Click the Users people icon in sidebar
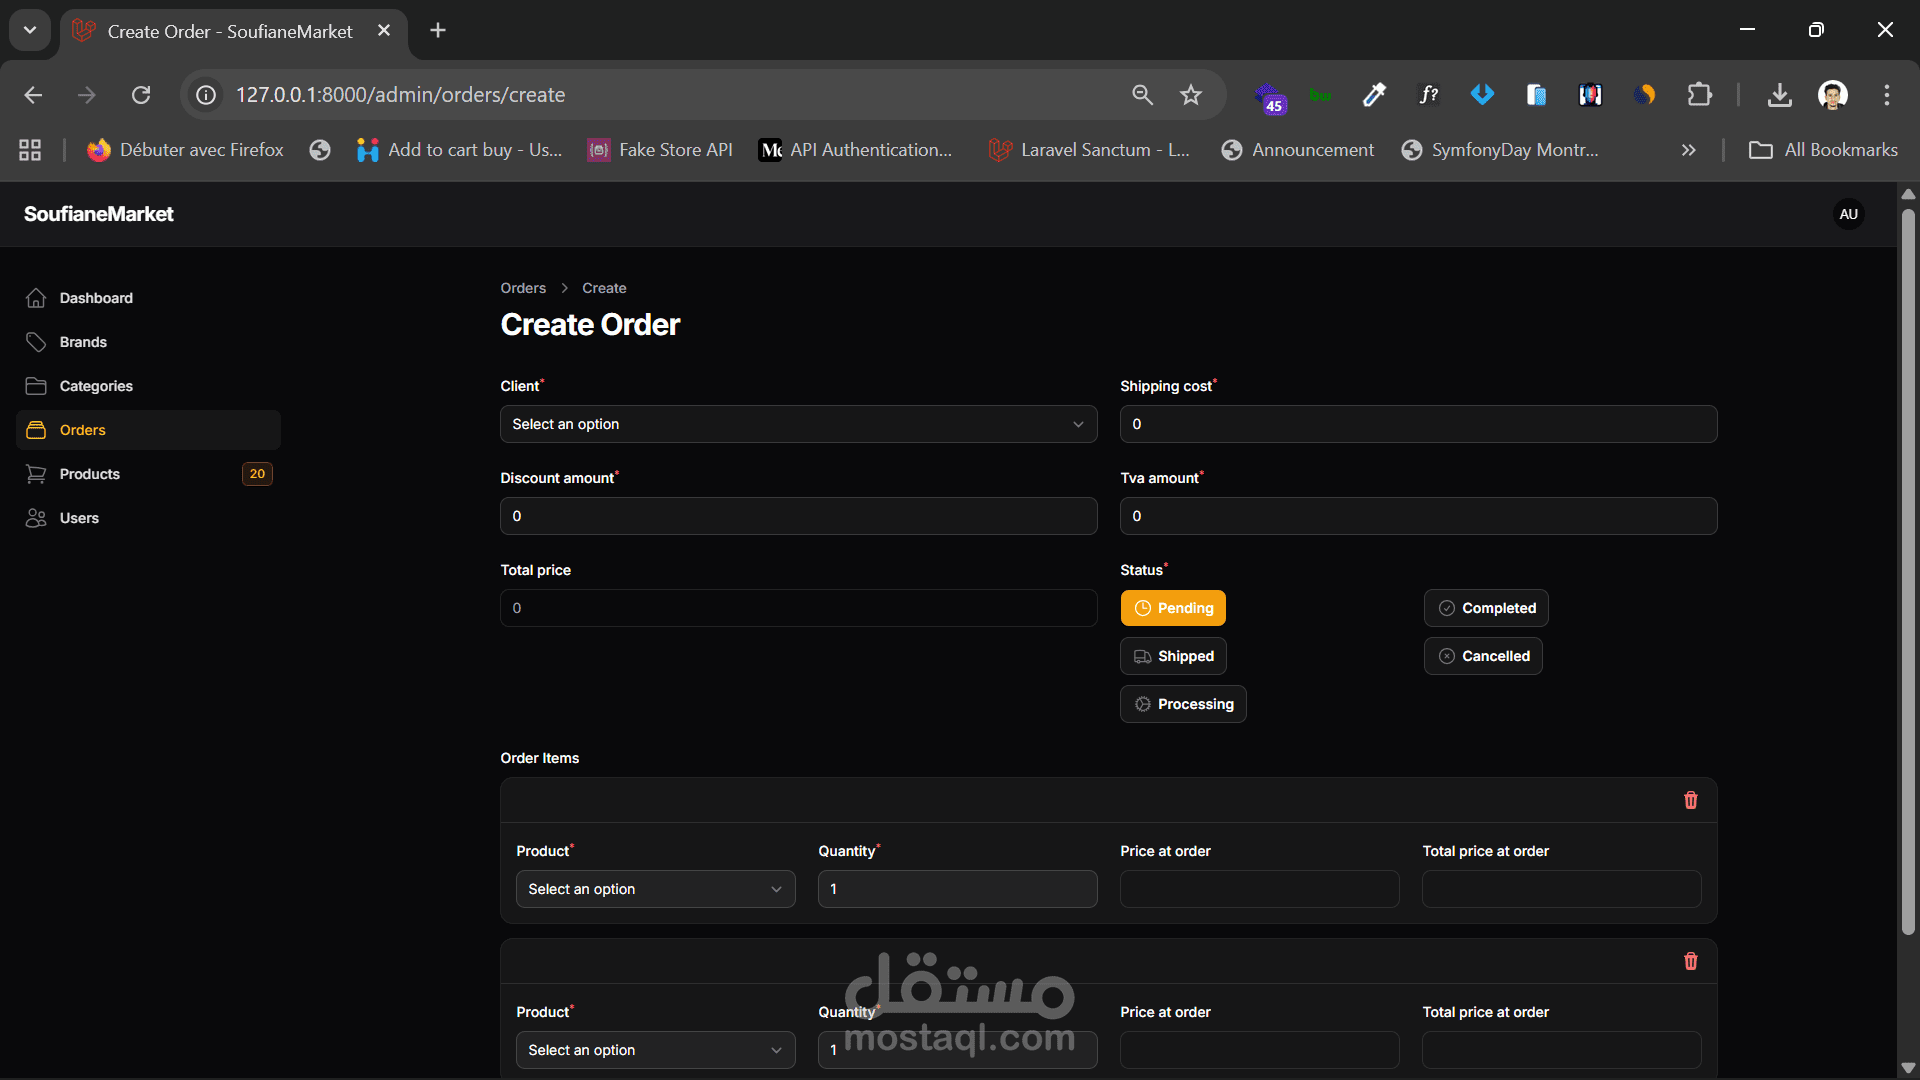The width and height of the screenshot is (1920, 1080). [x=36, y=518]
